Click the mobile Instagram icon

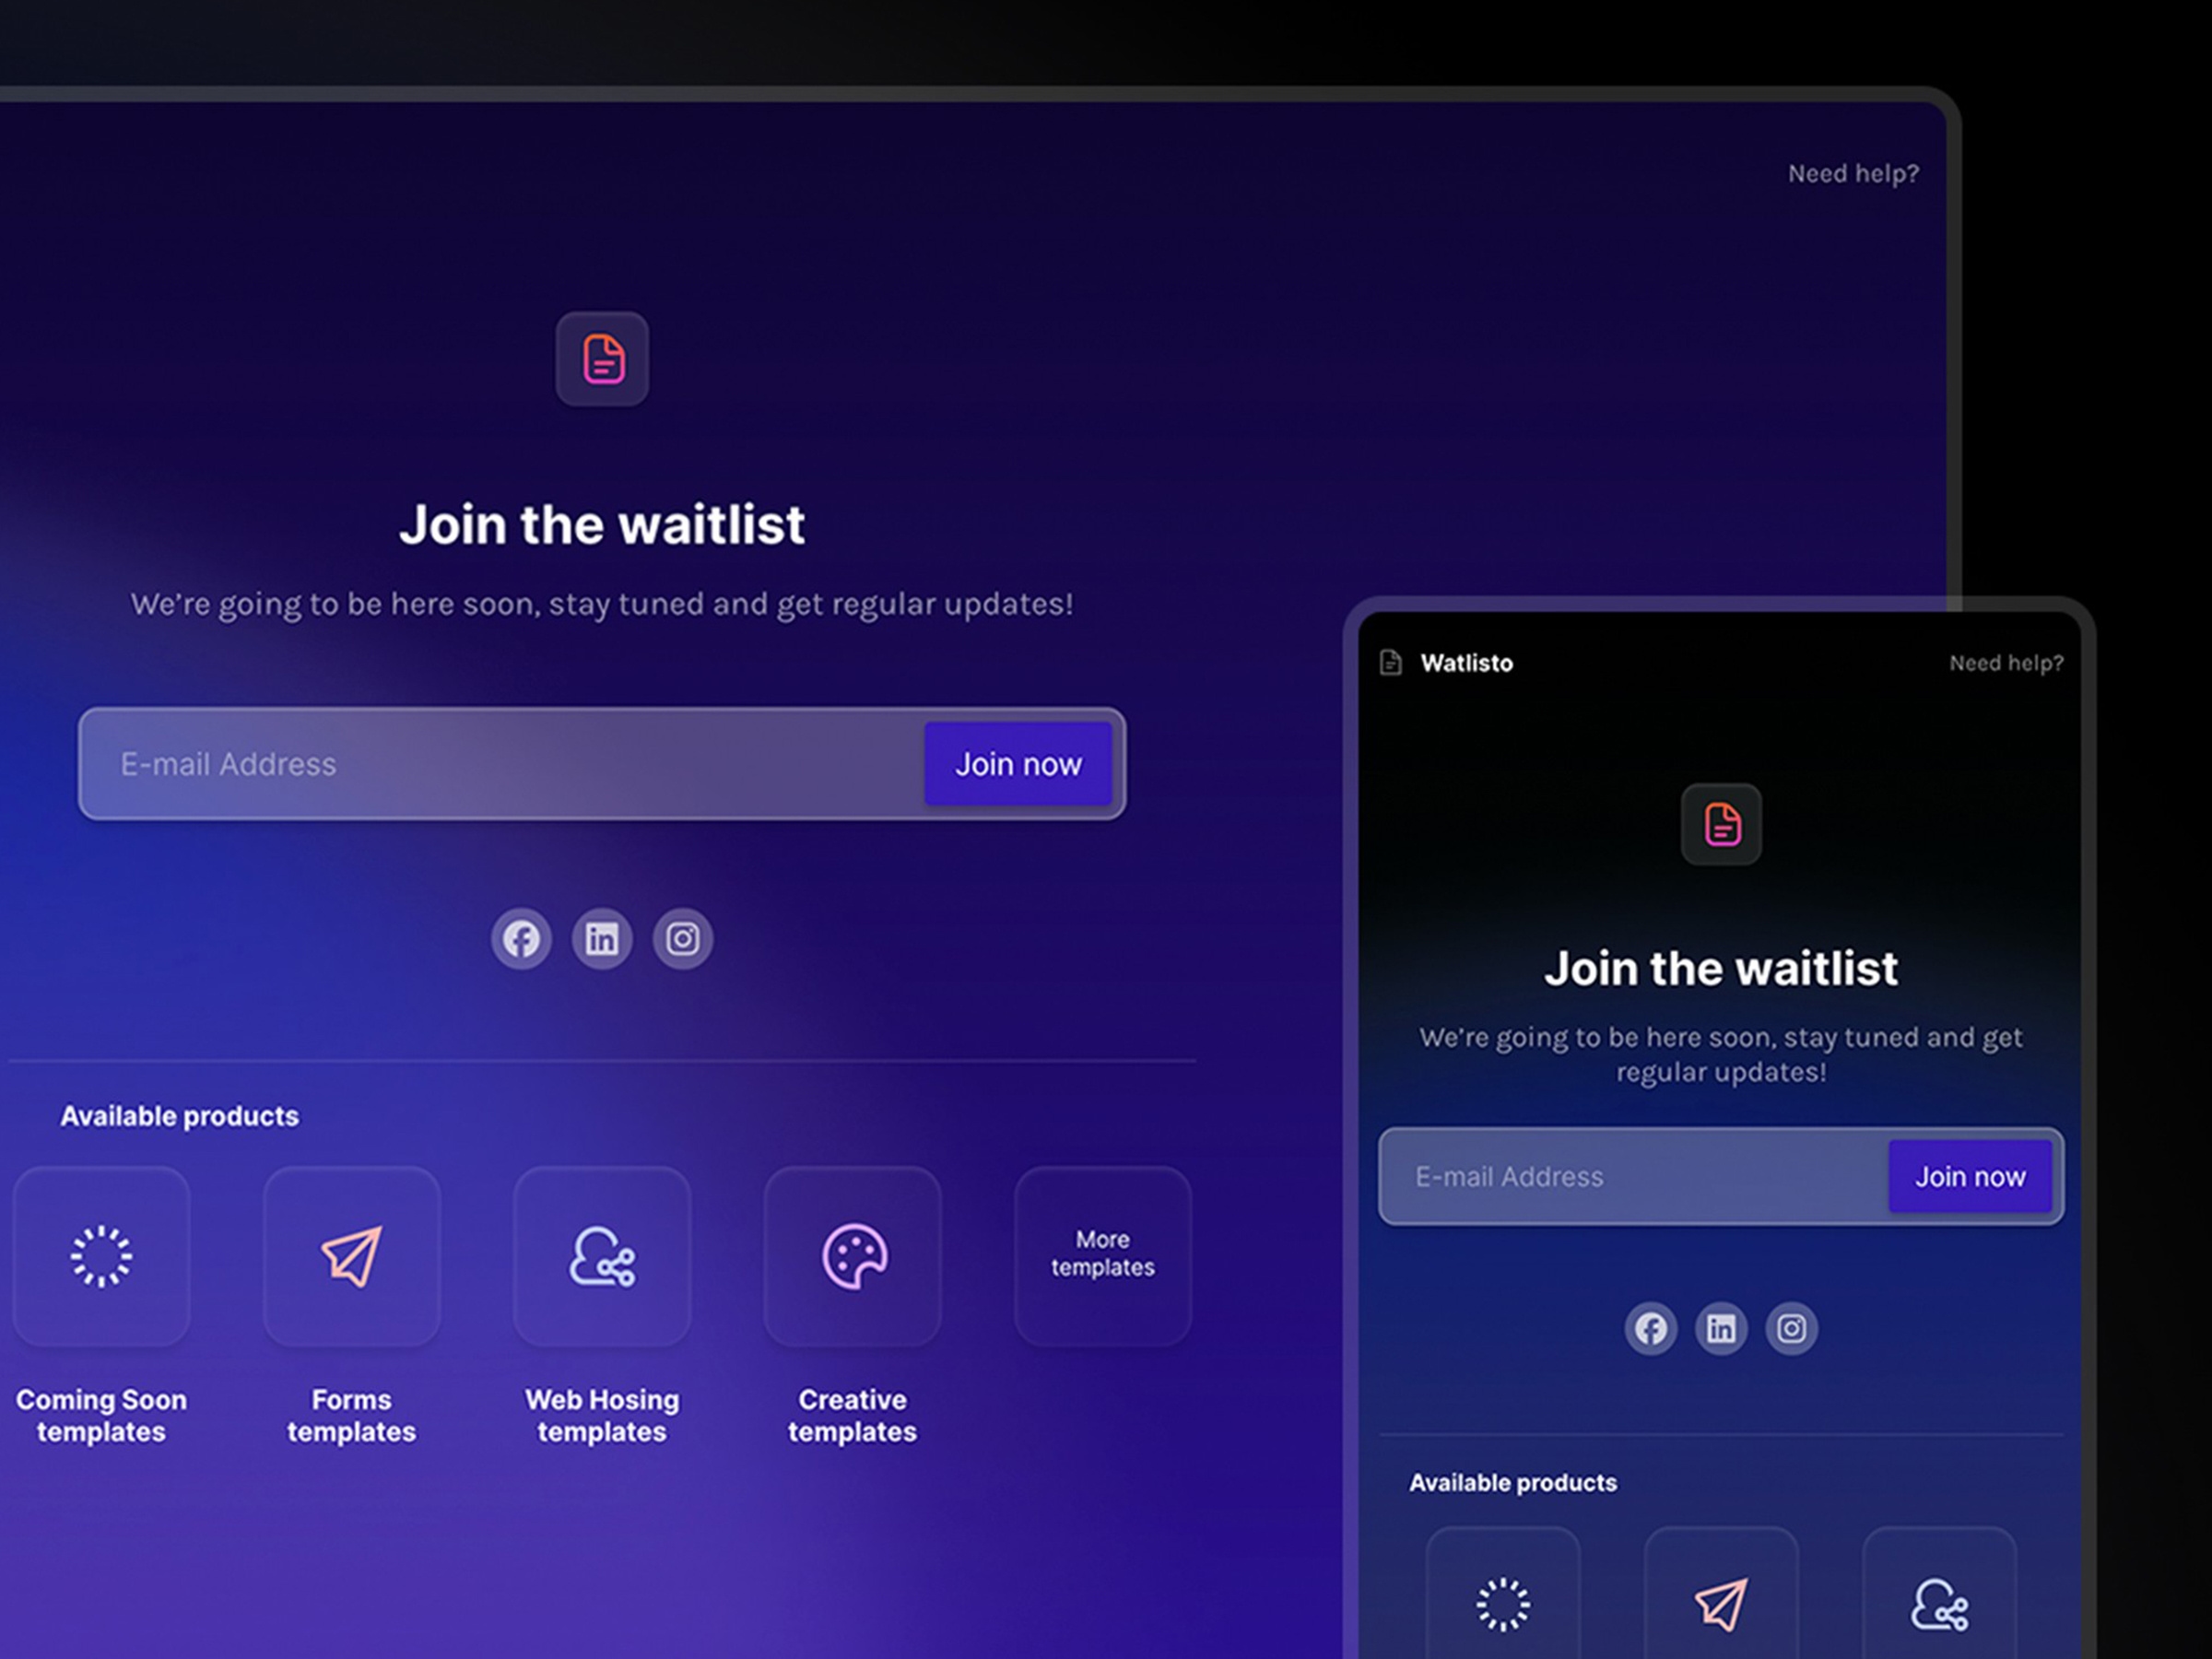tap(1791, 1330)
